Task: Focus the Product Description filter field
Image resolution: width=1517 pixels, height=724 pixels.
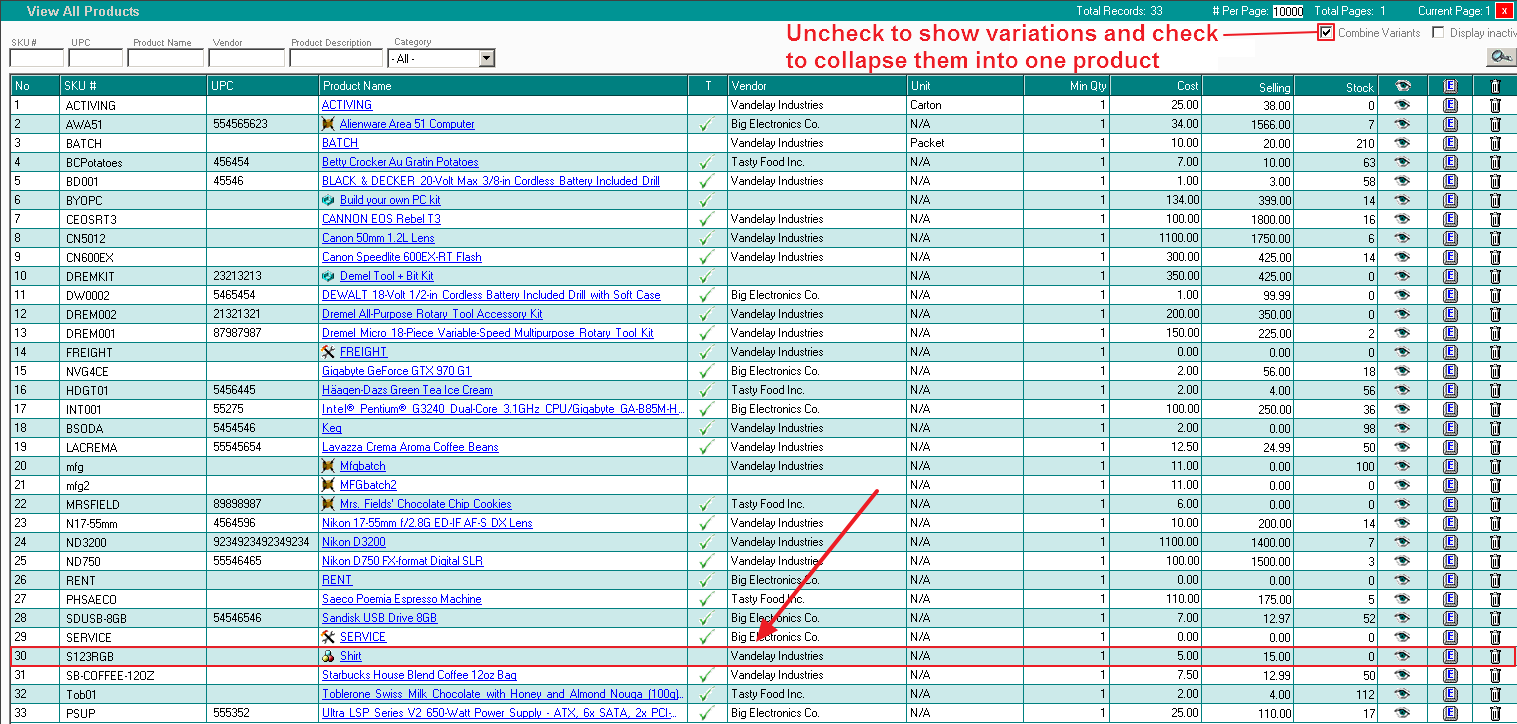Action: tap(336, 59)
